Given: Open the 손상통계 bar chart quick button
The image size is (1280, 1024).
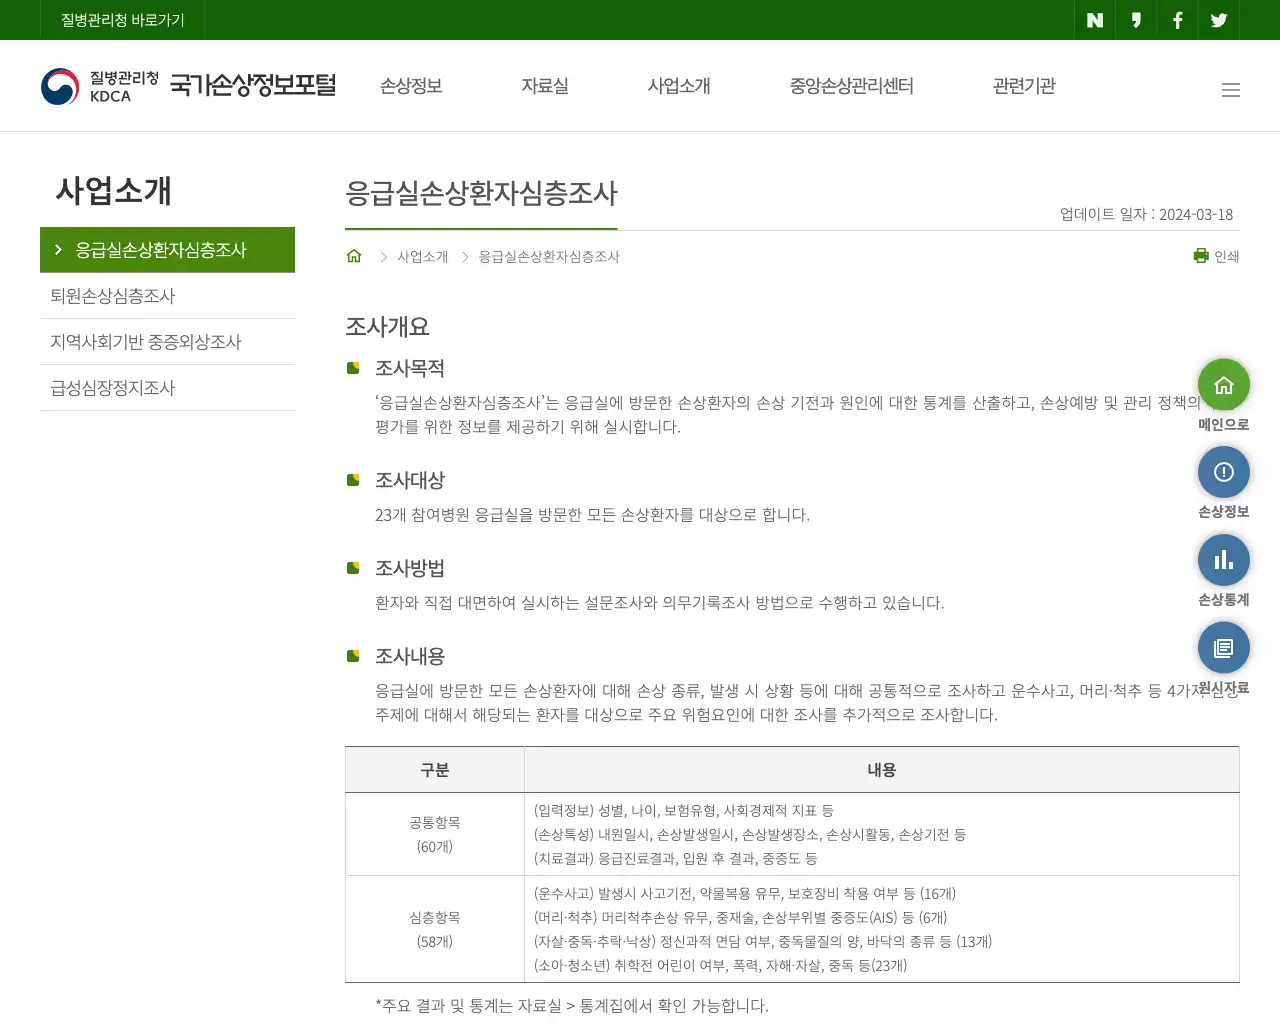Looking at the screenshot, I should (x=1224, y=560).
